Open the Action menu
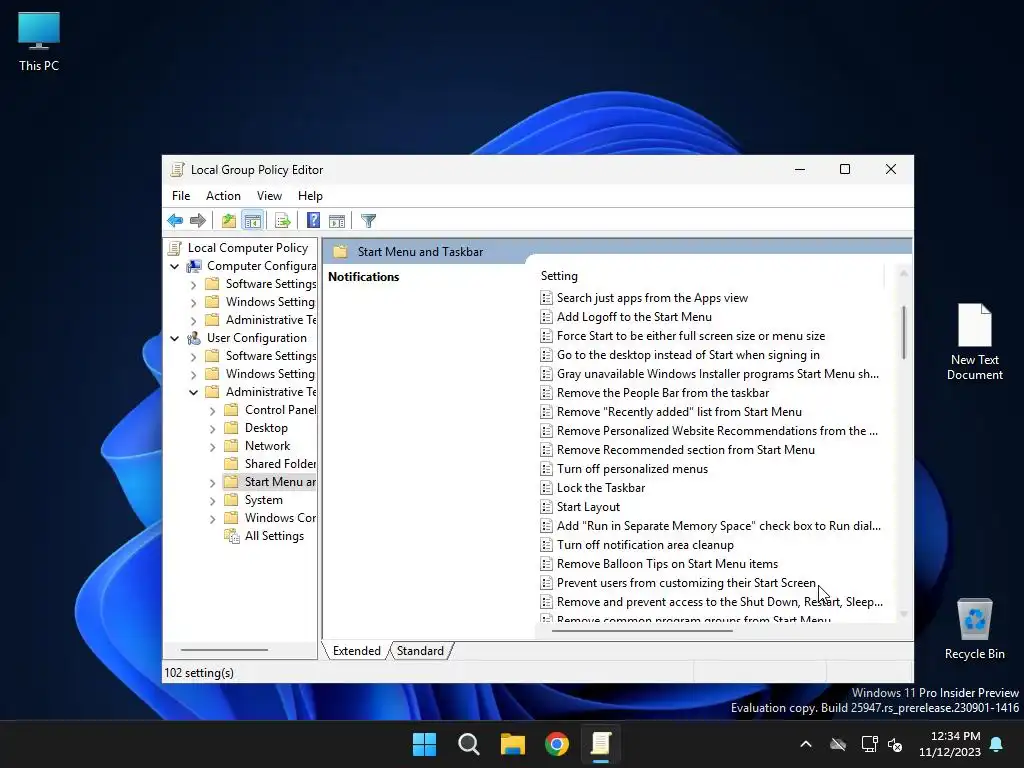 223,196
